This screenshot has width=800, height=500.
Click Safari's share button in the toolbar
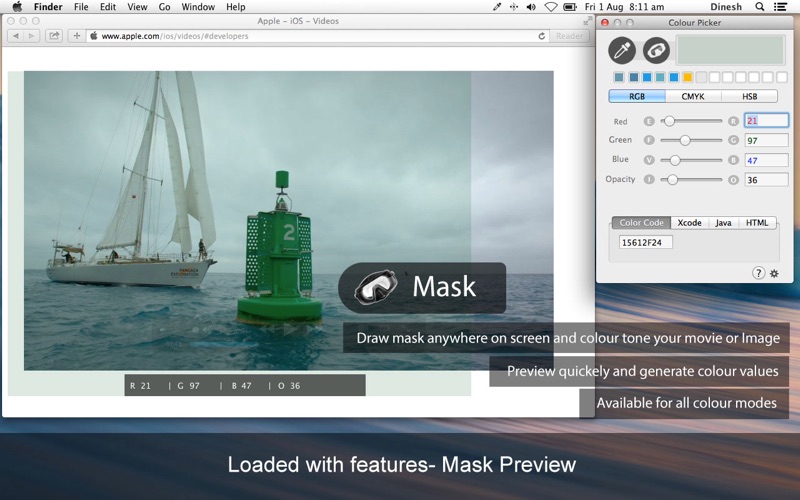click(53, 36)
